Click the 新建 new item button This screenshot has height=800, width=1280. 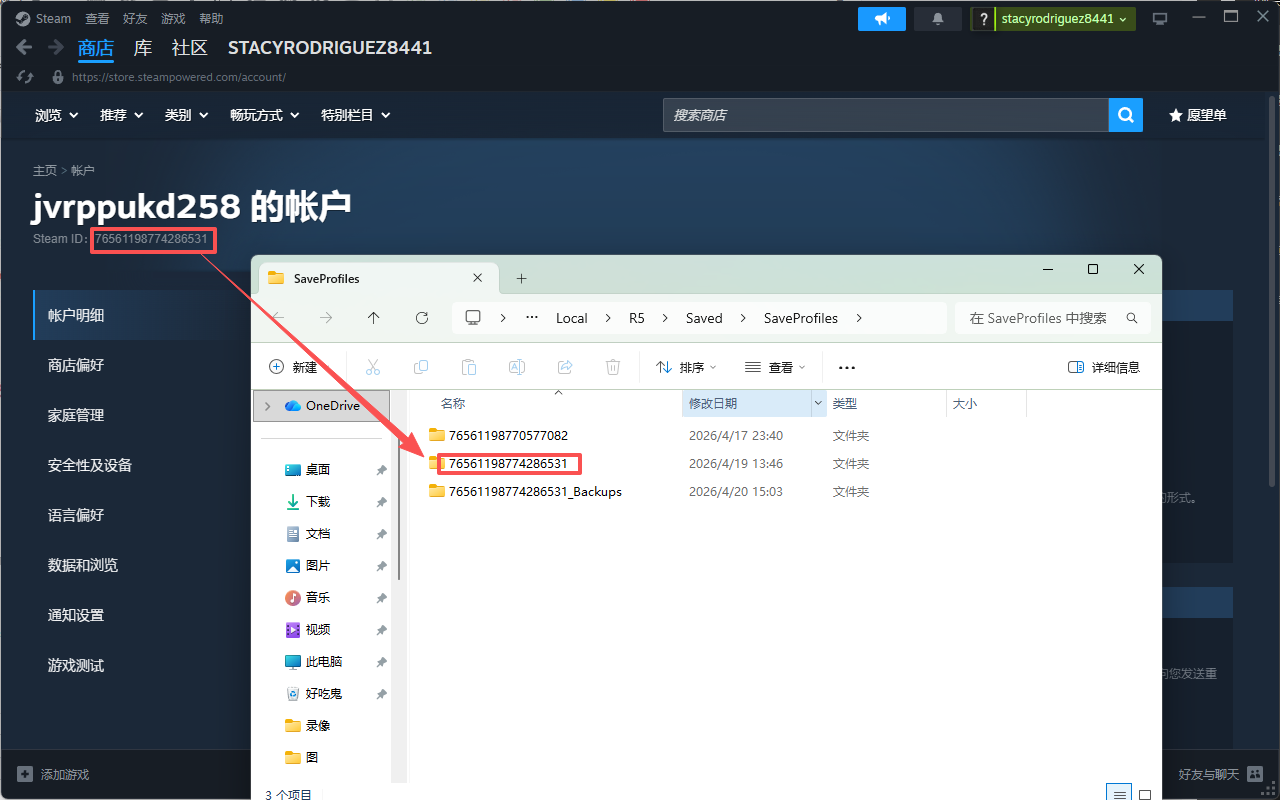point(294,367)
